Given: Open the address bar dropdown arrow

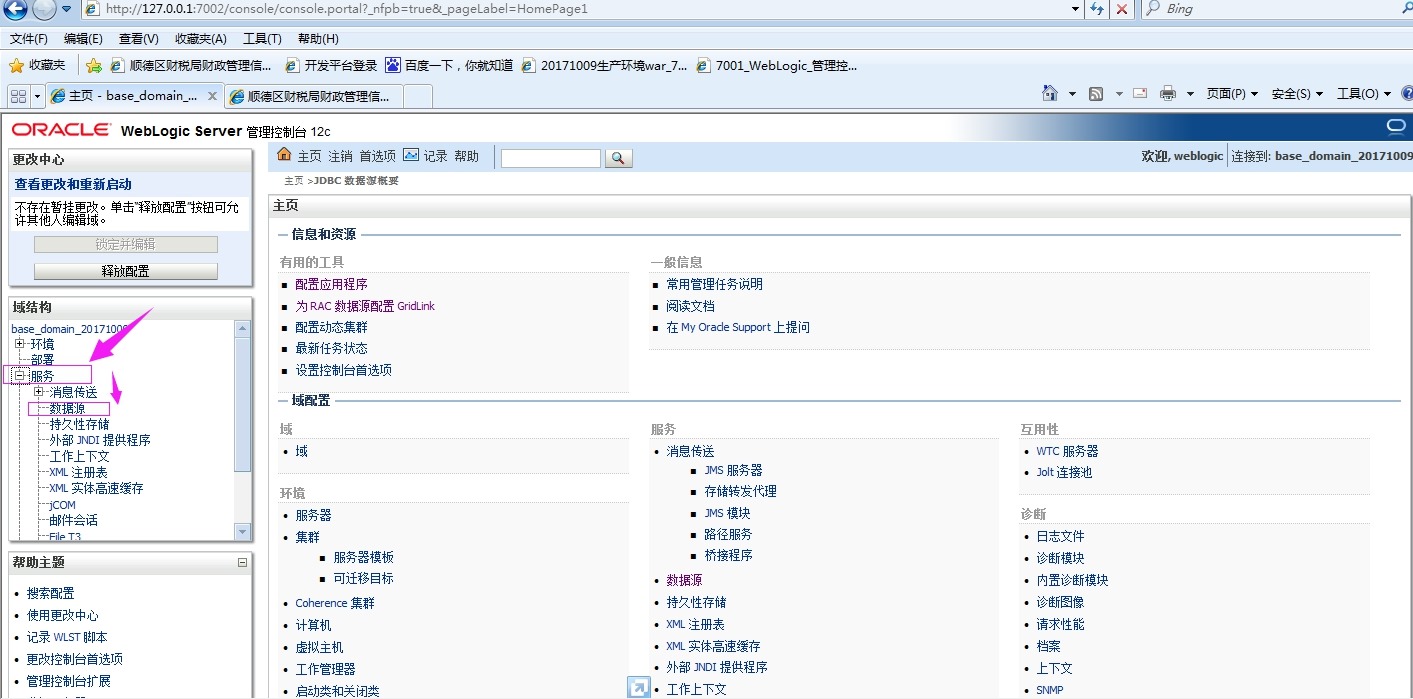Looking at the screenshot, I should point(1076,9).
